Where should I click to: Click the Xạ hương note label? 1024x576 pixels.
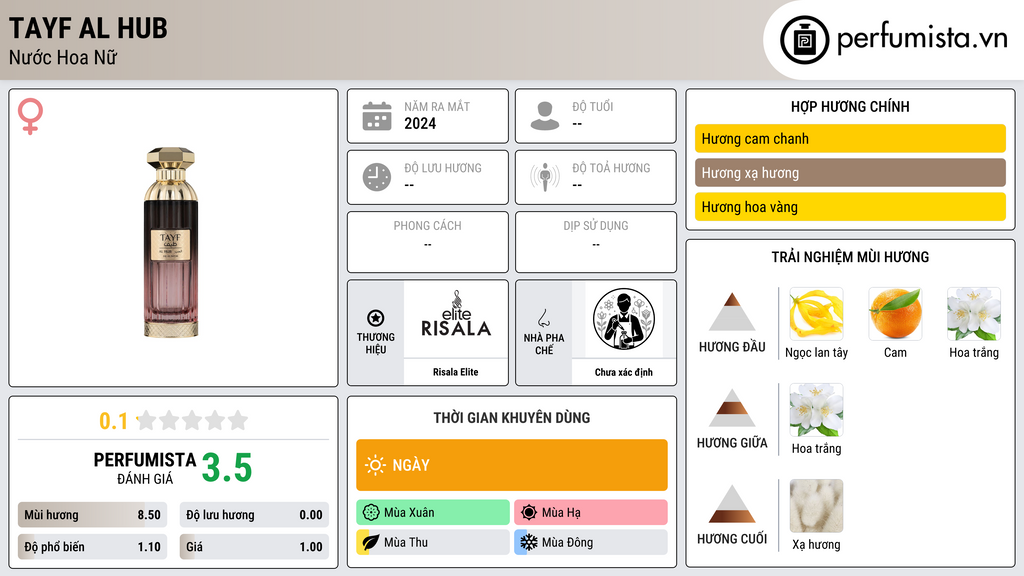pyautogui.click(x=816, y=545)
